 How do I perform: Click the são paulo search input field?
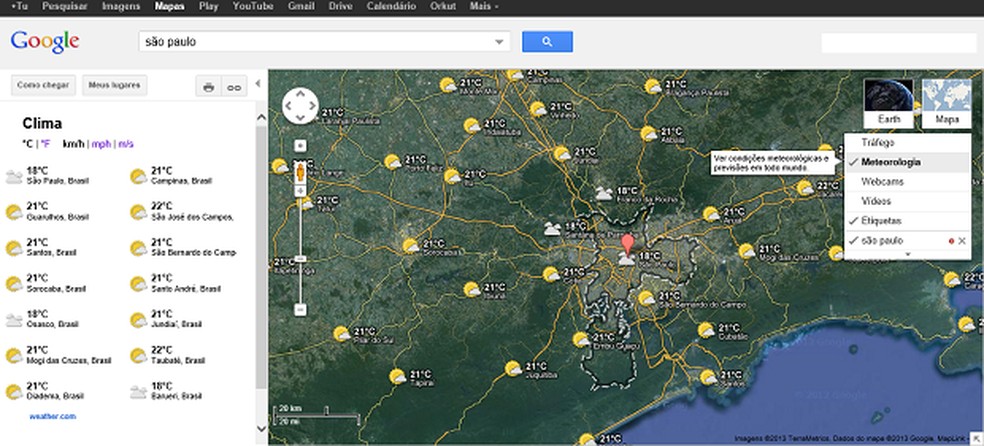pos(324,41)
